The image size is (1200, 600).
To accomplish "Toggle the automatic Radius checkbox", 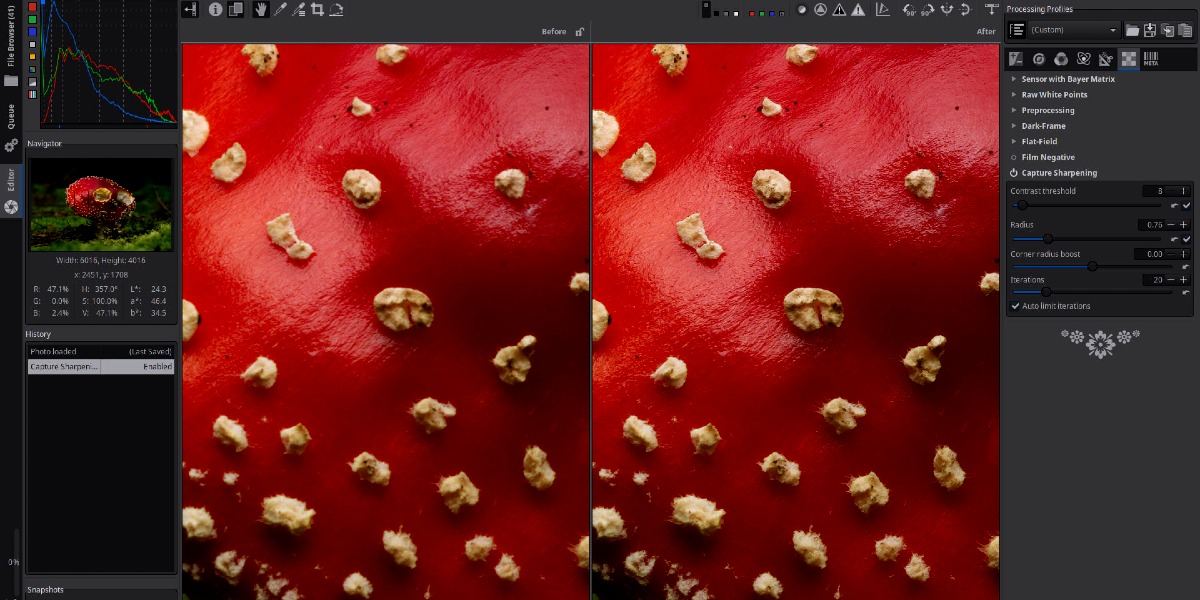I will 1186,240.
